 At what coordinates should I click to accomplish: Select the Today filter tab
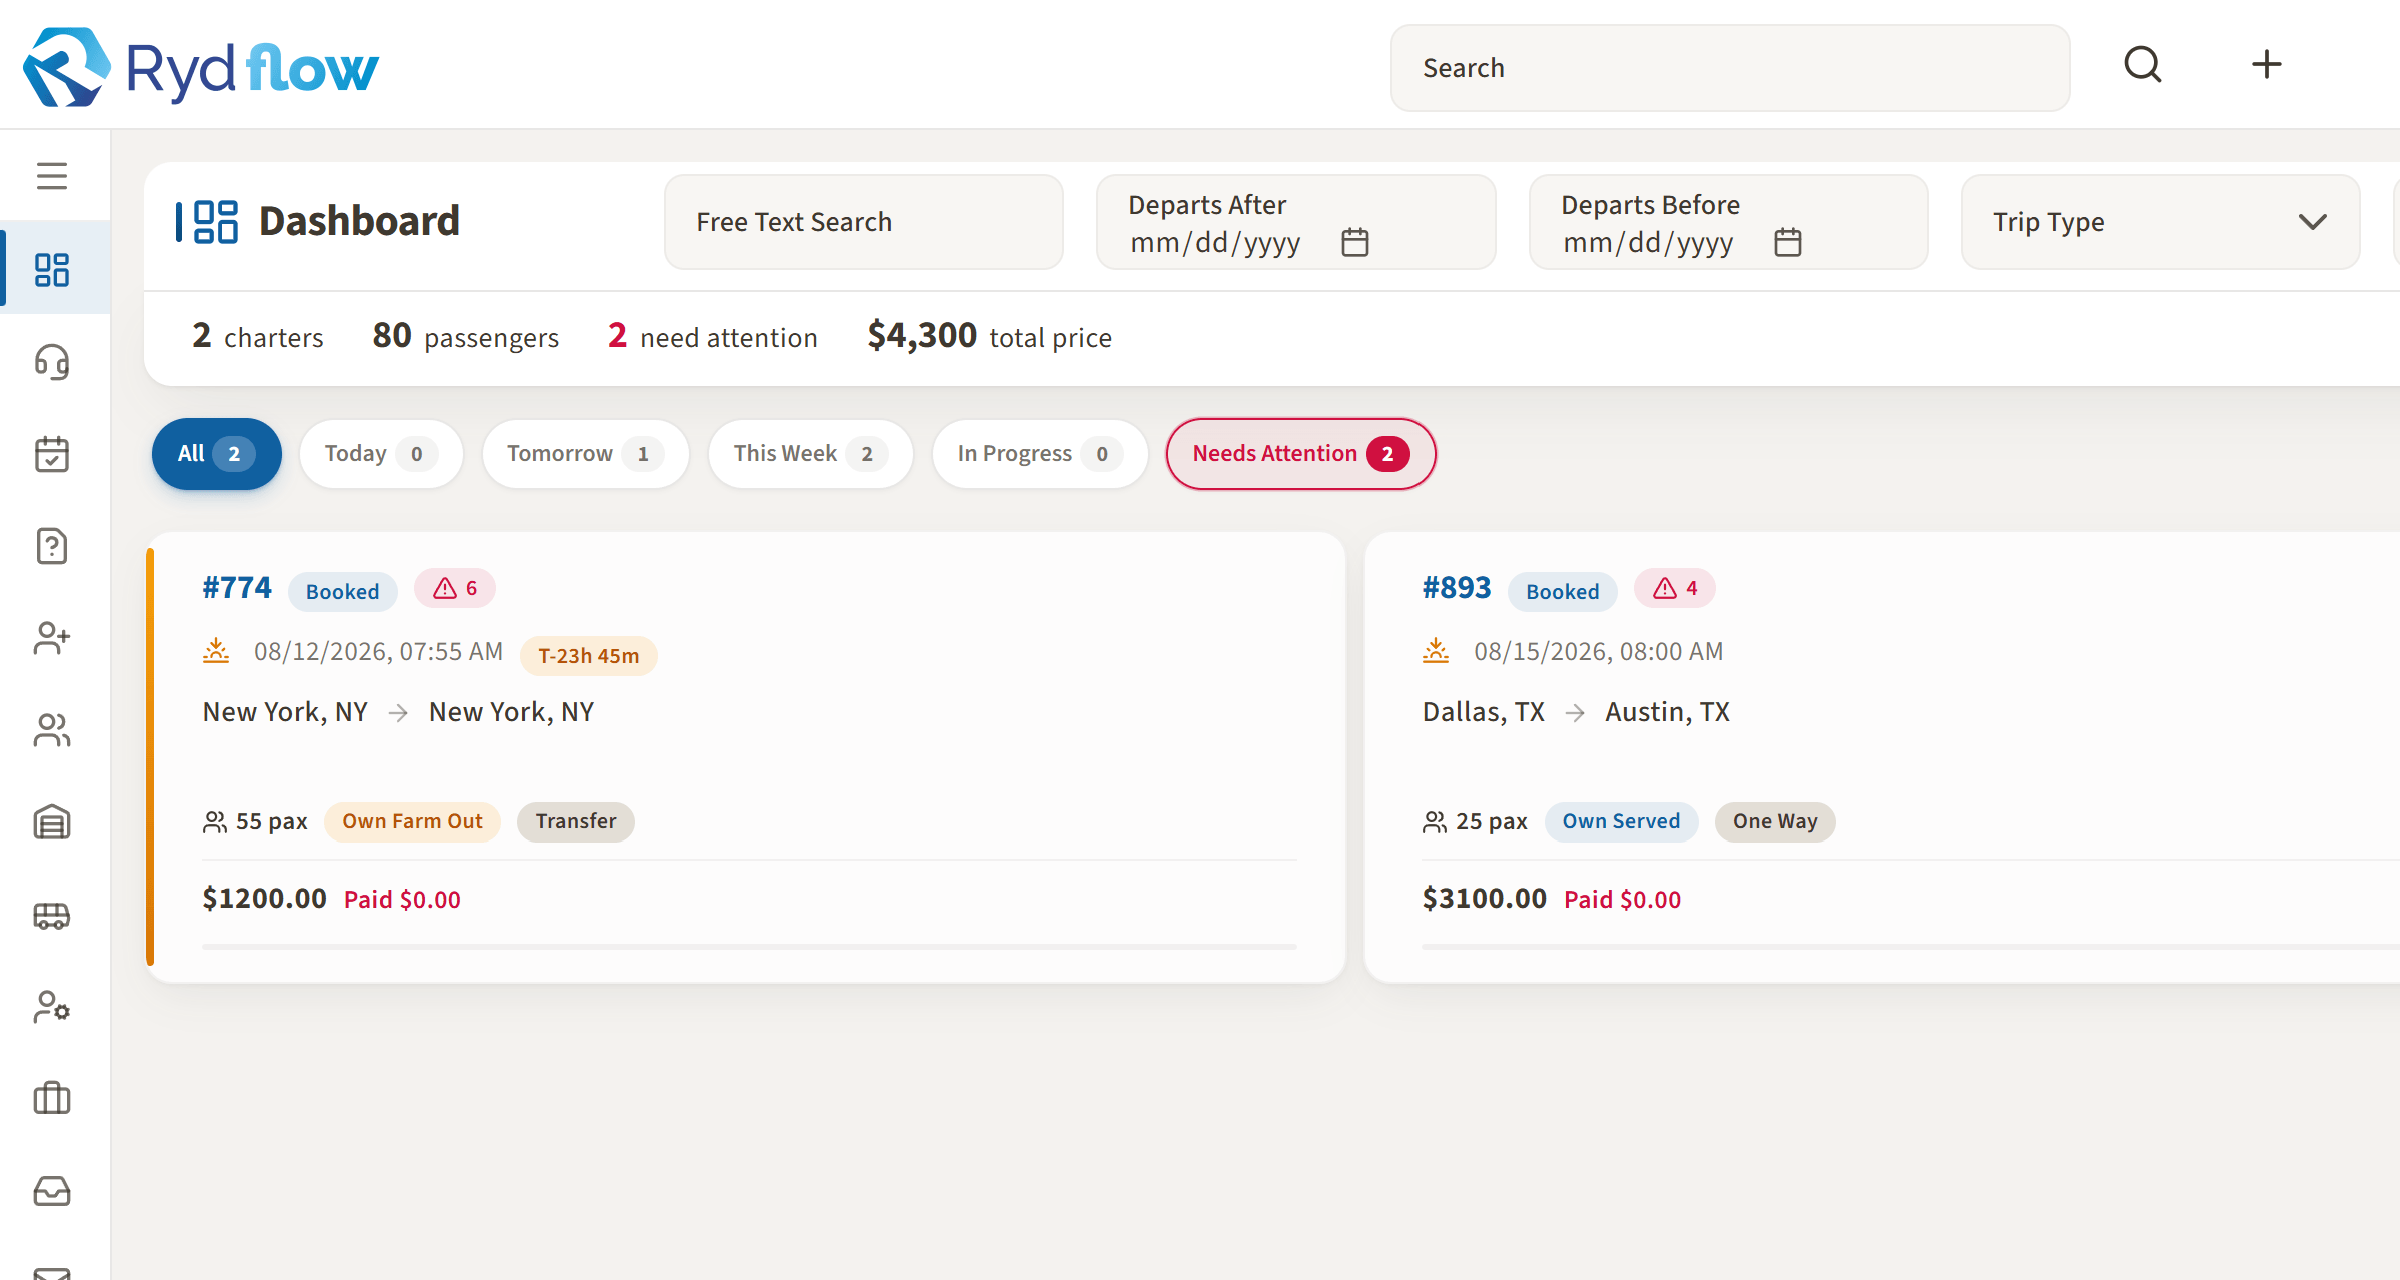tap(381, 454)
